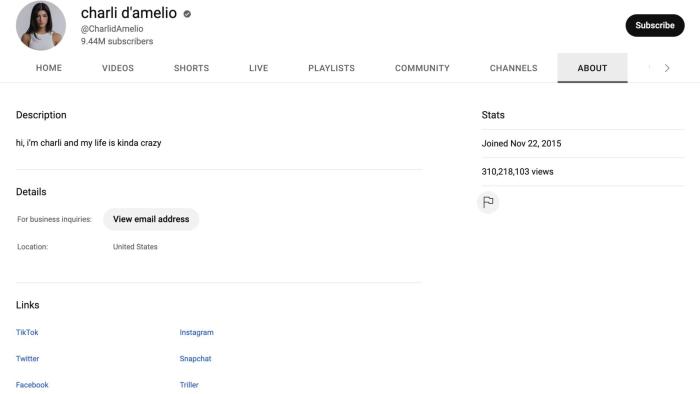Click the Description heading
Viewport: 700px width, 394px height.
point(41,115)
